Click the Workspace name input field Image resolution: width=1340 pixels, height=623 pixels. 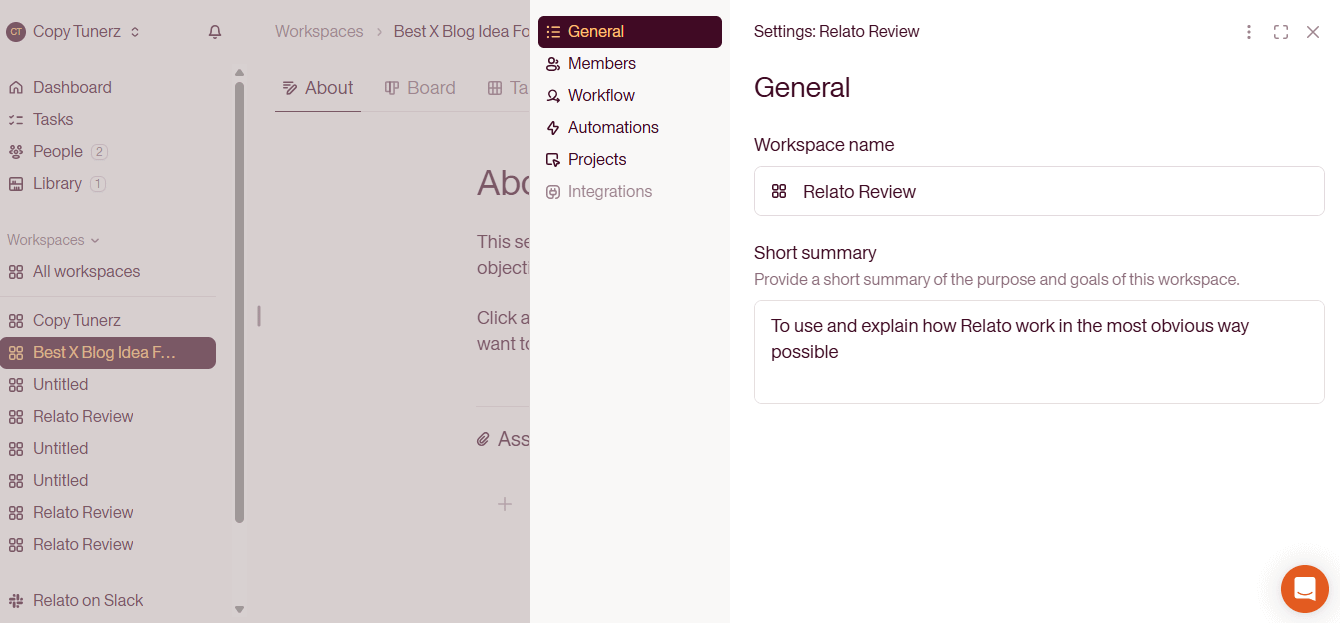point(1039,191)
